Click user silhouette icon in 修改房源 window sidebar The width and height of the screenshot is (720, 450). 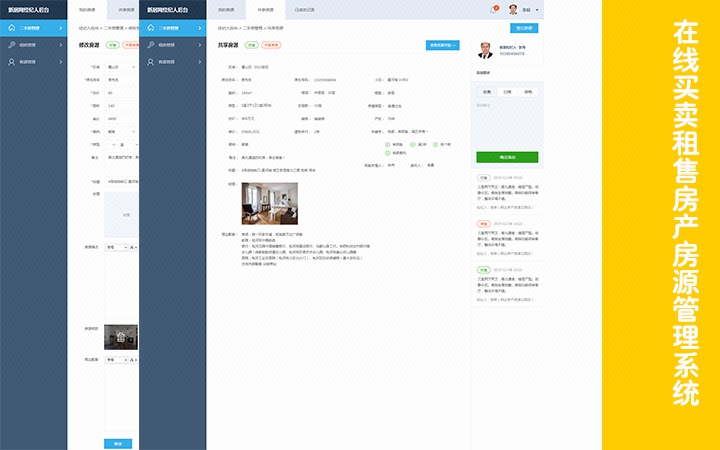[x=11, y=62]
